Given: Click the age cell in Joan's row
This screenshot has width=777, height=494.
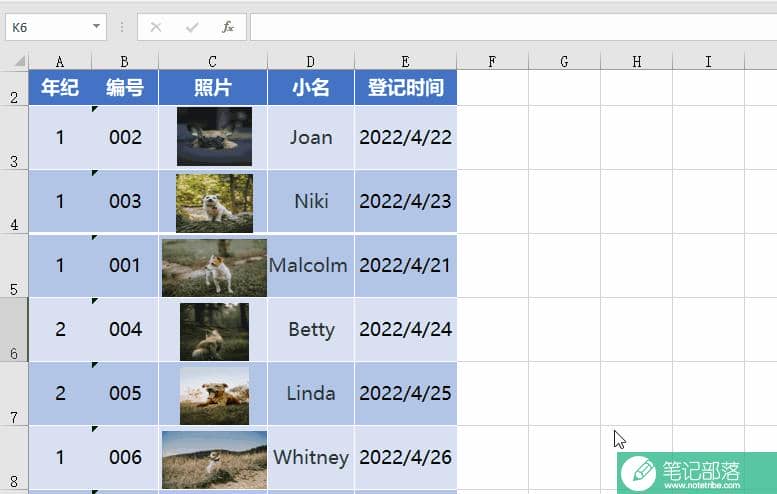Looking at the screenshot, I should click(x=60, y=138).
